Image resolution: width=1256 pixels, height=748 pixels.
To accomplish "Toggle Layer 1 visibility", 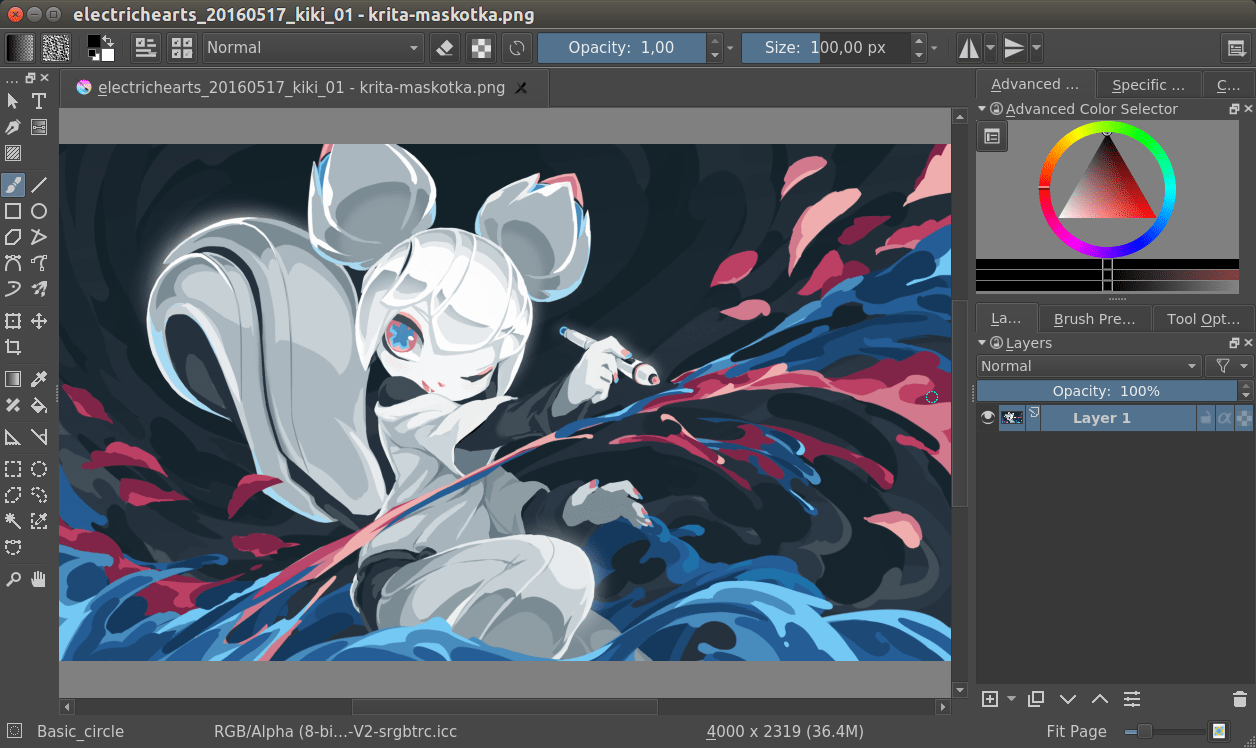I will [x=988, y=417].
